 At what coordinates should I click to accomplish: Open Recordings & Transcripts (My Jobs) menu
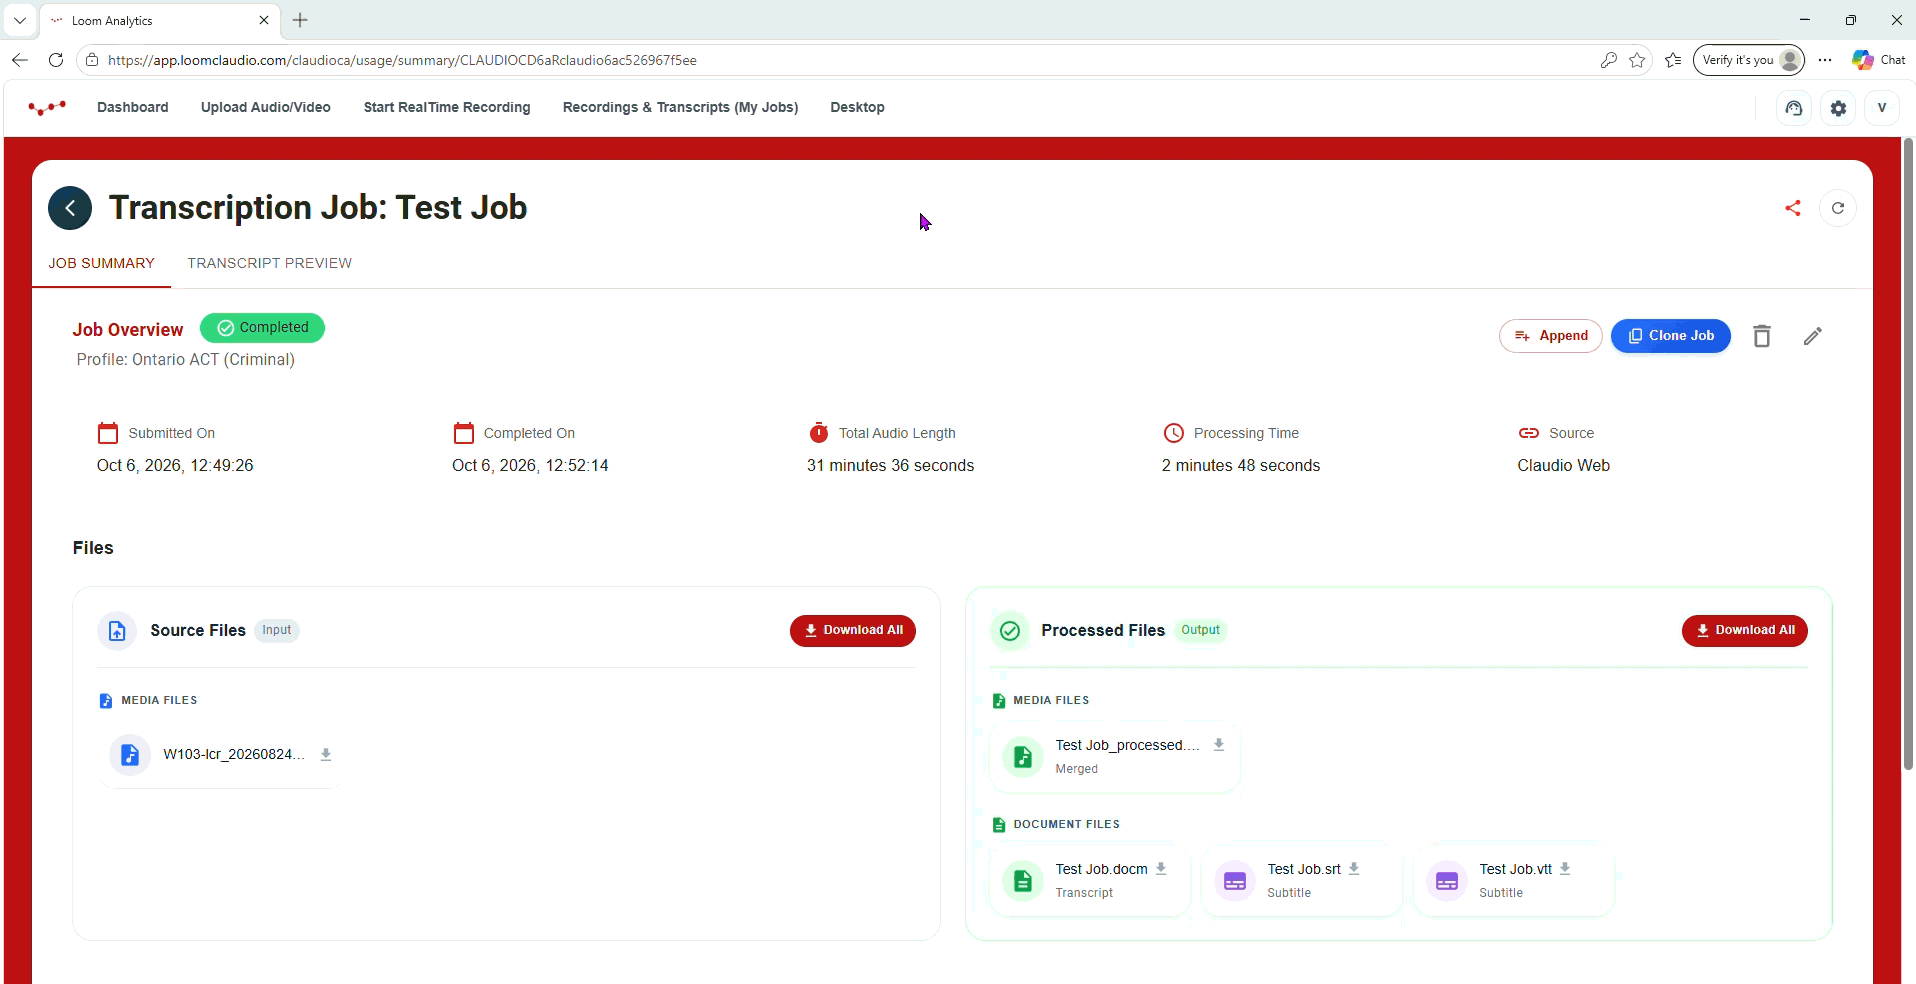click(680, 107)
